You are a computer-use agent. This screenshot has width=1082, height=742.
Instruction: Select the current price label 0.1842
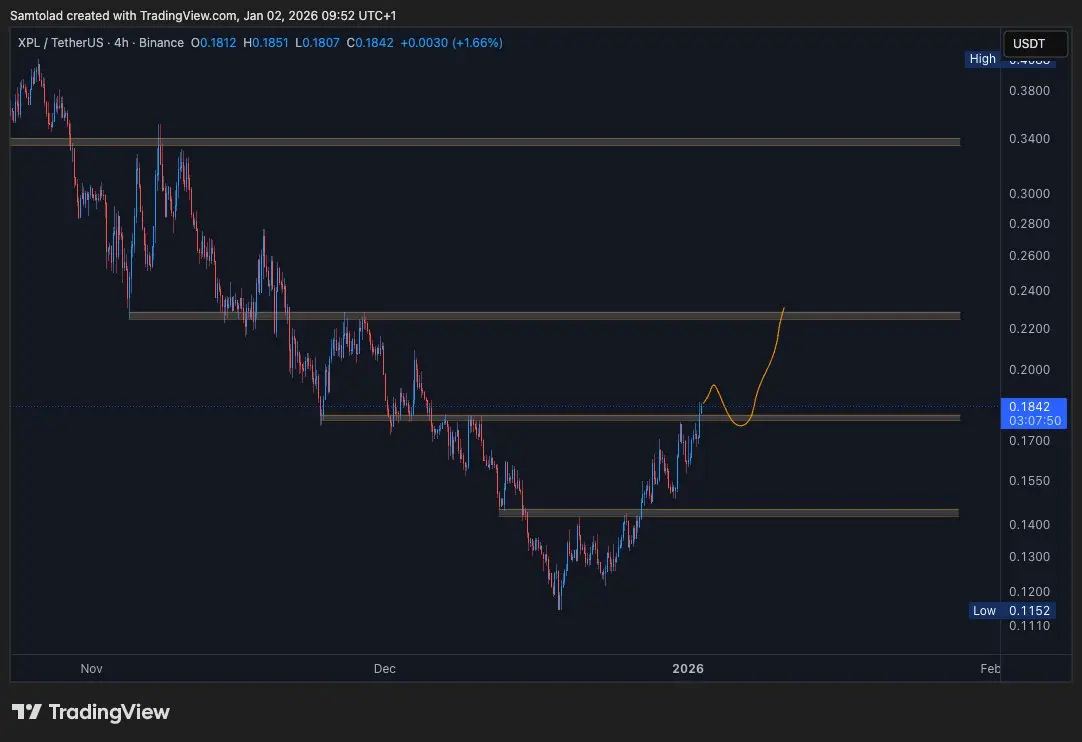click(1029, 407)
